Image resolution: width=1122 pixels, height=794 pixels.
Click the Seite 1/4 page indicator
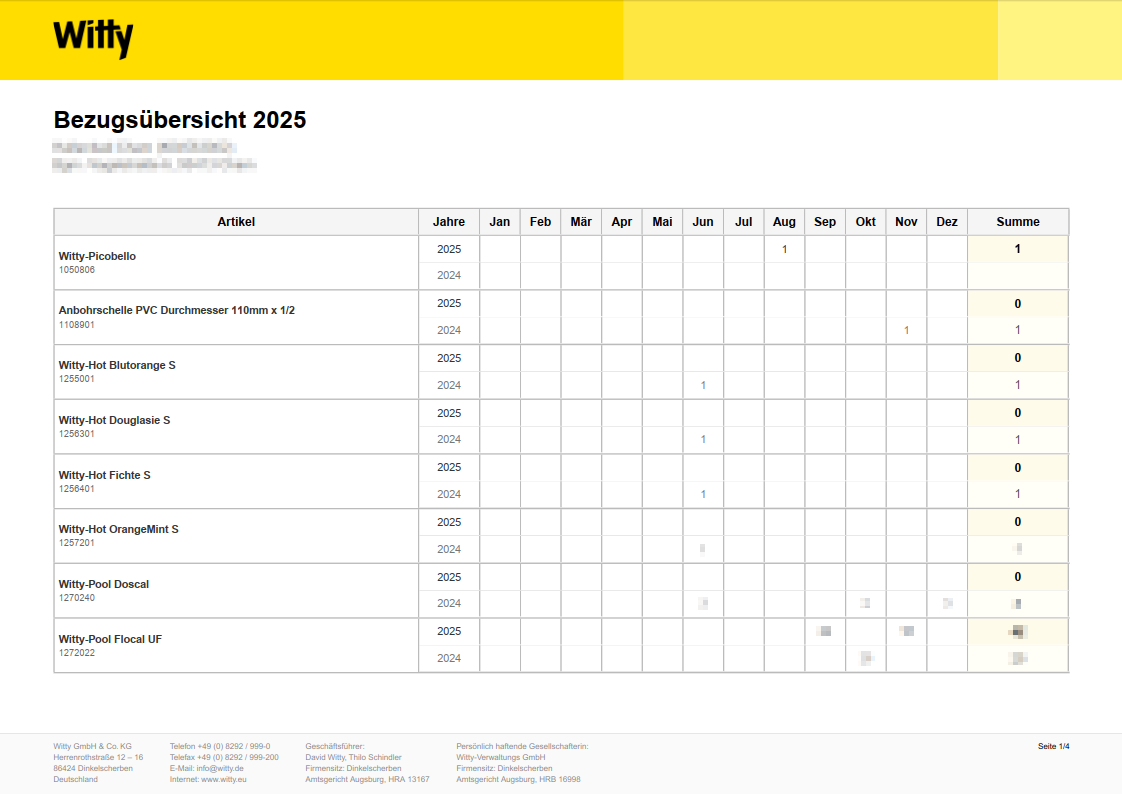click(x=1053, y=746)
